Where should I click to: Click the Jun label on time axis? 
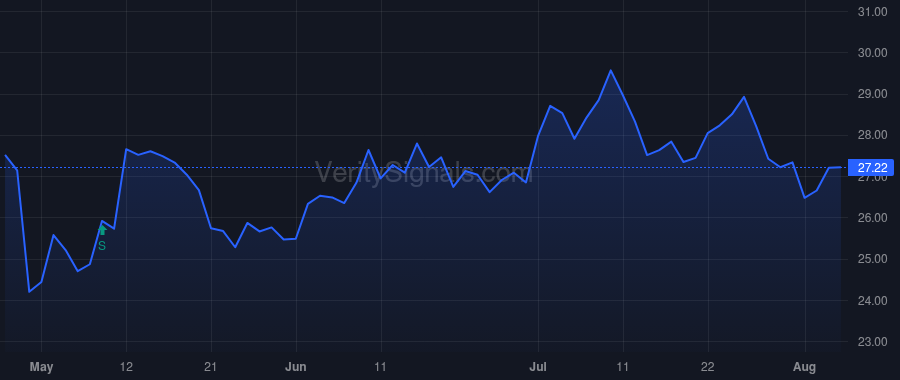296,367
